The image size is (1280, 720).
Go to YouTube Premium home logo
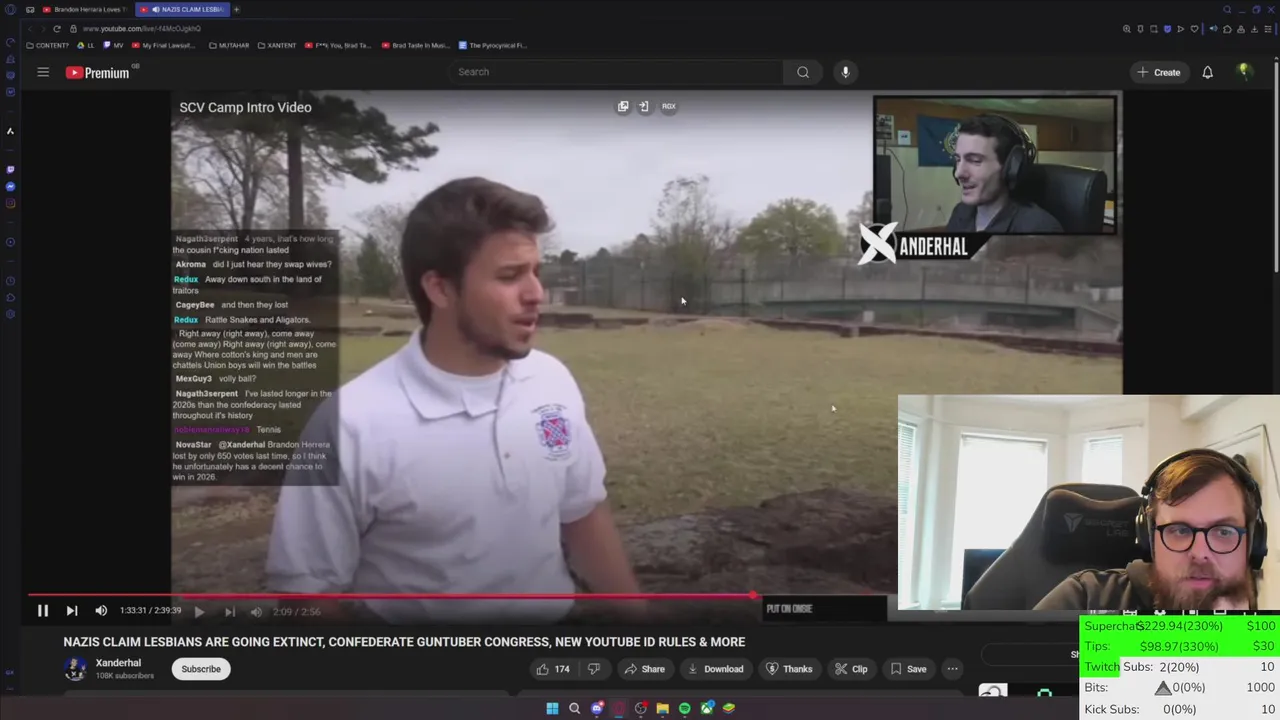point(98,72)
